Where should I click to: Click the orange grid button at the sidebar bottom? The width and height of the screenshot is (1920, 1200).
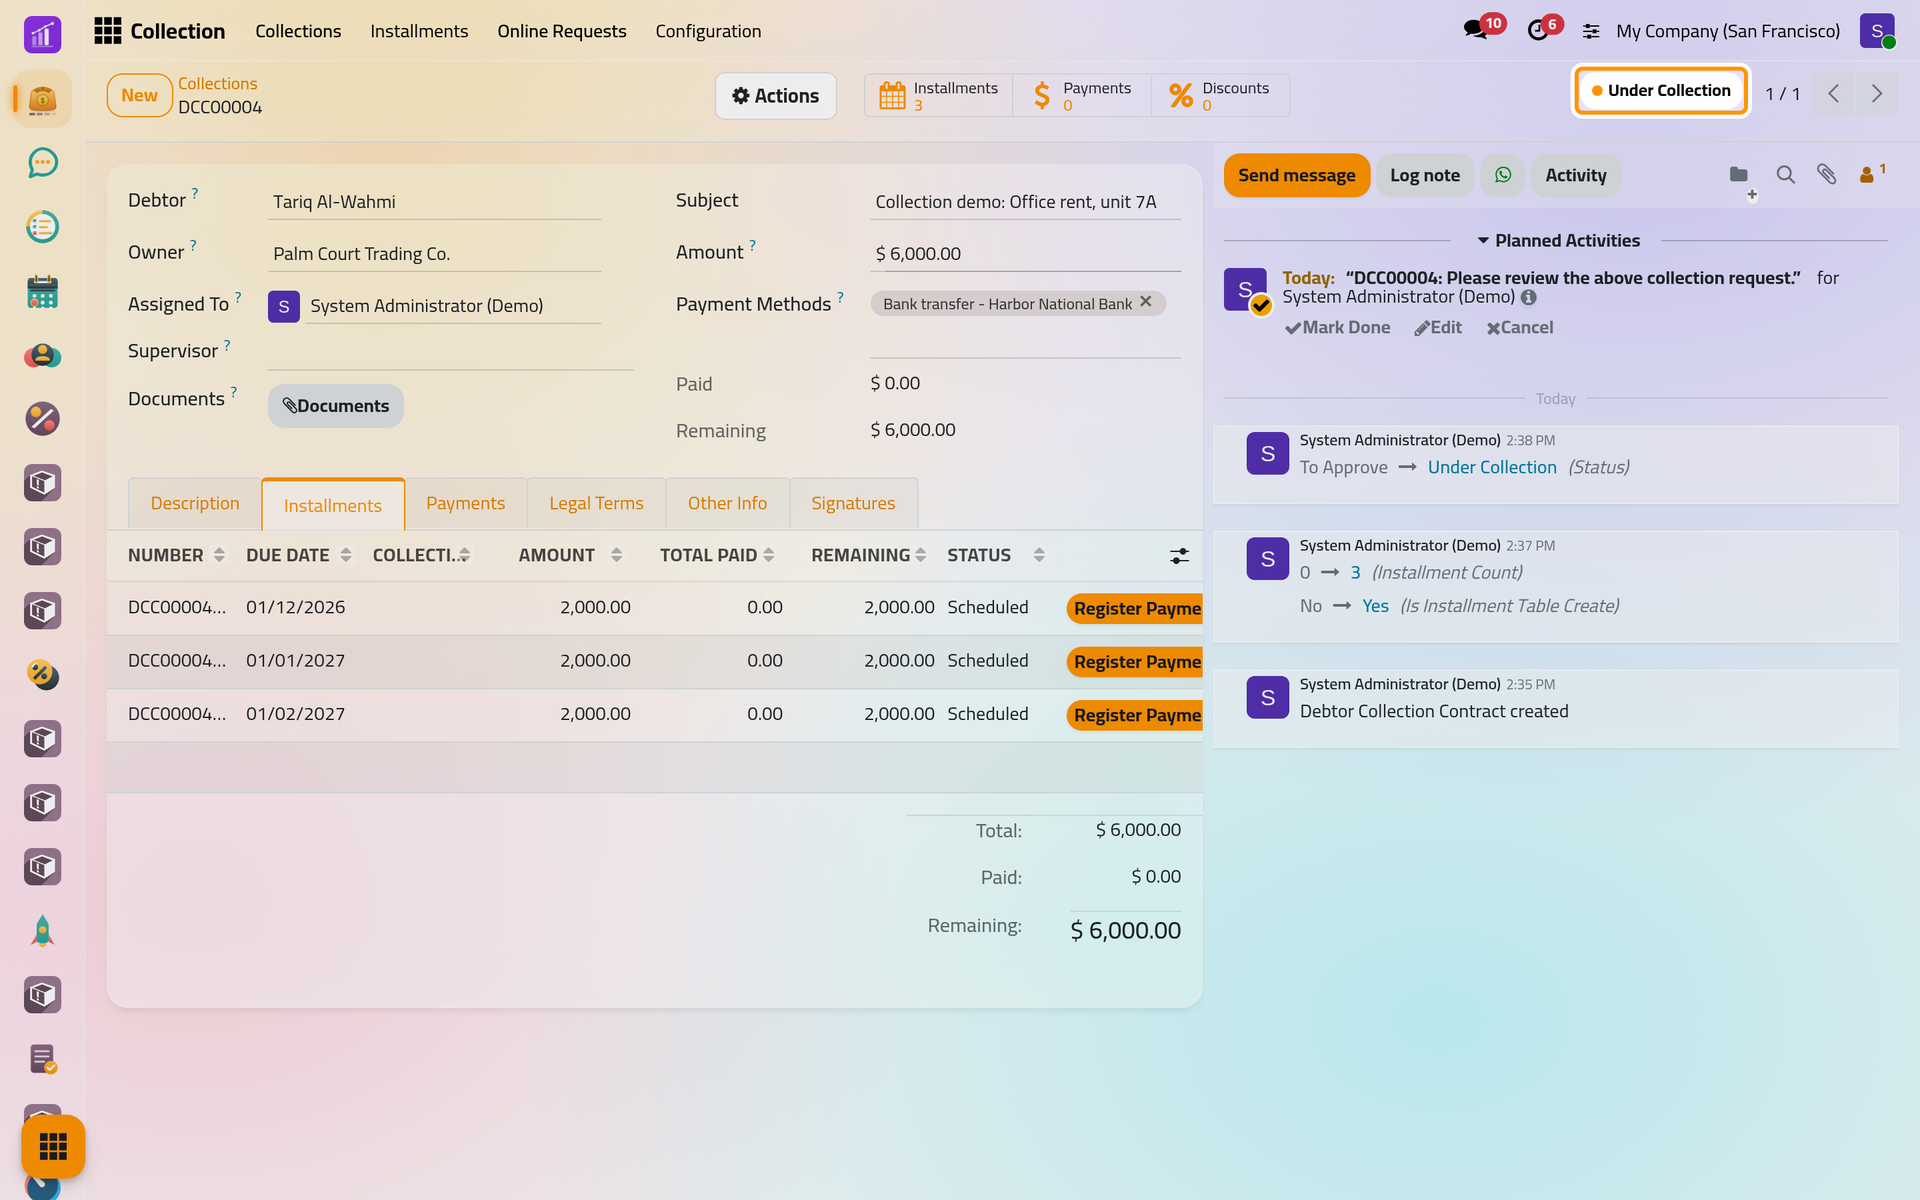(x=53, y=1146)
